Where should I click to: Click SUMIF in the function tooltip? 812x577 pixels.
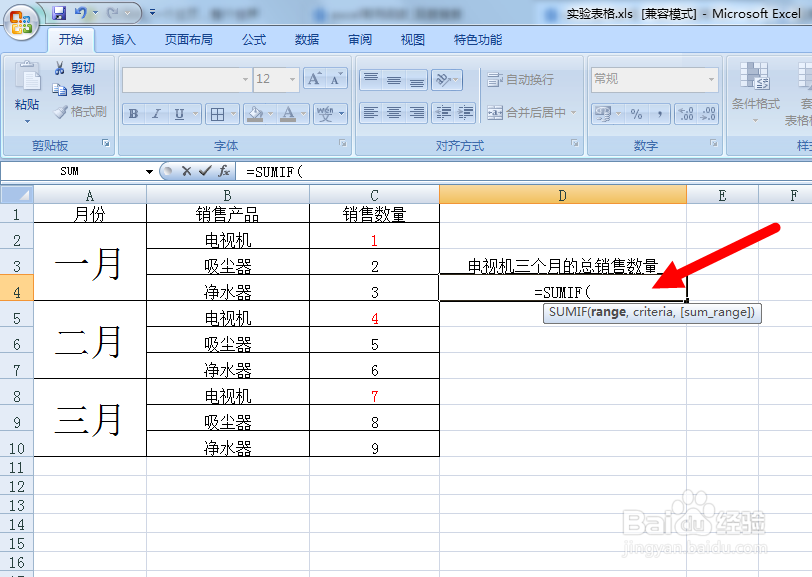coord(568,312)
